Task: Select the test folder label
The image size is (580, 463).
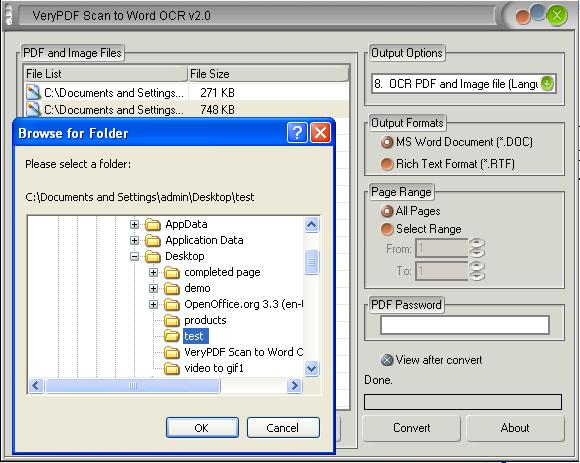Action: coord(196,336)
